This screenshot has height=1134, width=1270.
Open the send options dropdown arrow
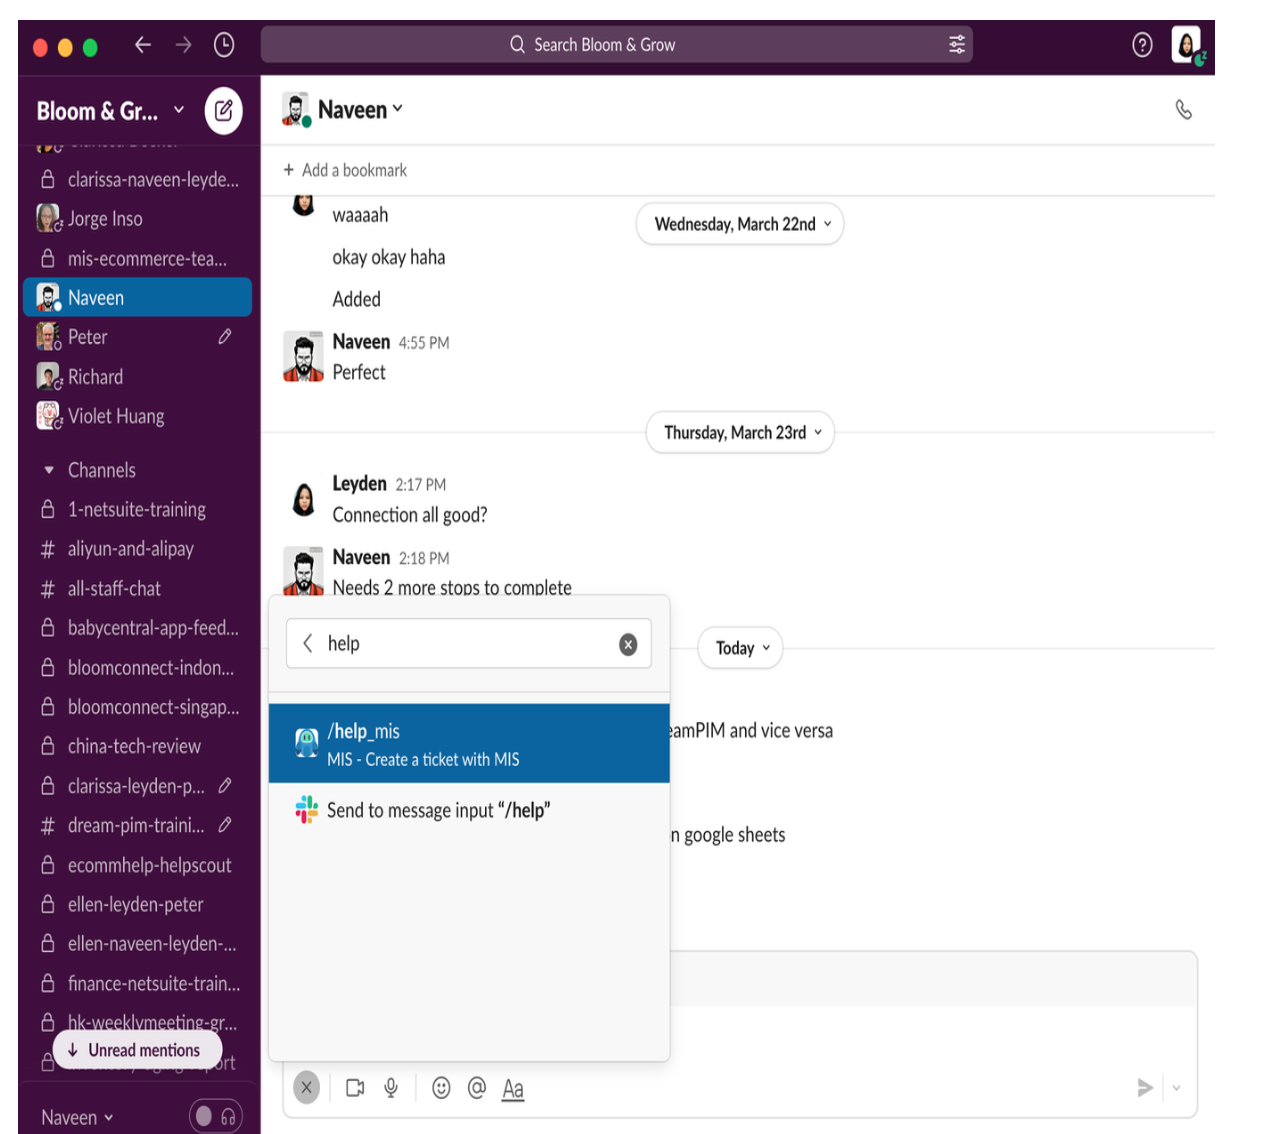click(x=1176, y=1088)
